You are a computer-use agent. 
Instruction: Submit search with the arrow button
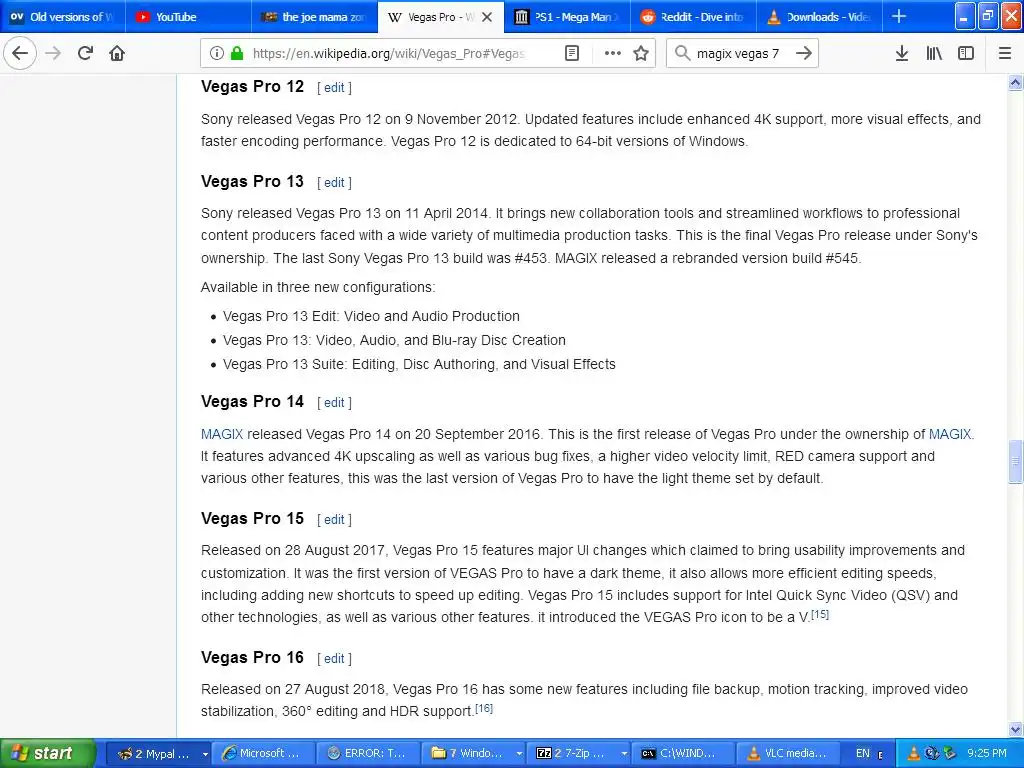pyautogui.click(x=804, y=53)
